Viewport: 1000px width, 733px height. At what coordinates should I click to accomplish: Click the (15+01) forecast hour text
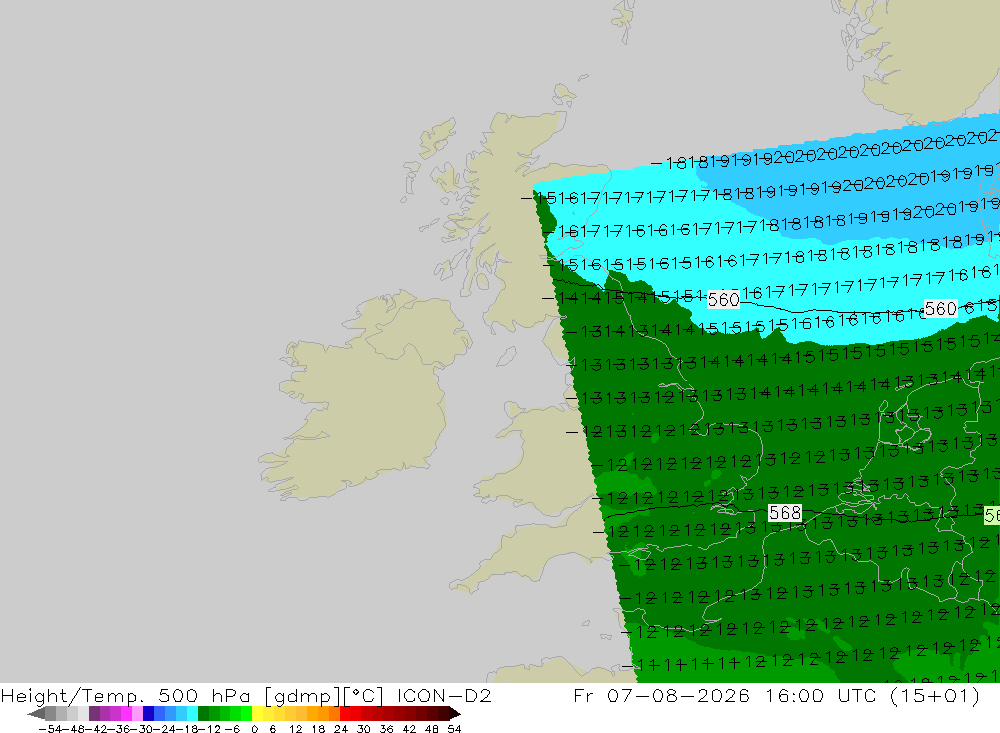(x=934, y=695)
